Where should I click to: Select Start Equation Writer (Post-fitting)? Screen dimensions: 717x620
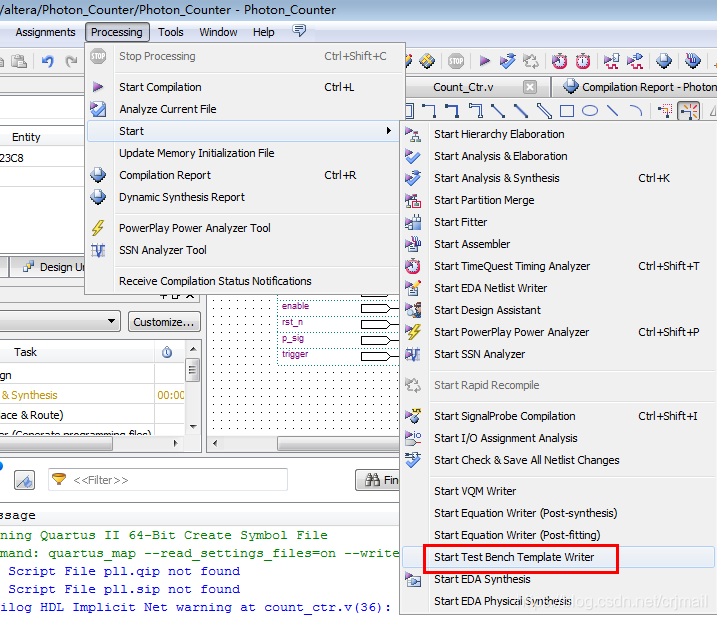[558, 534]
